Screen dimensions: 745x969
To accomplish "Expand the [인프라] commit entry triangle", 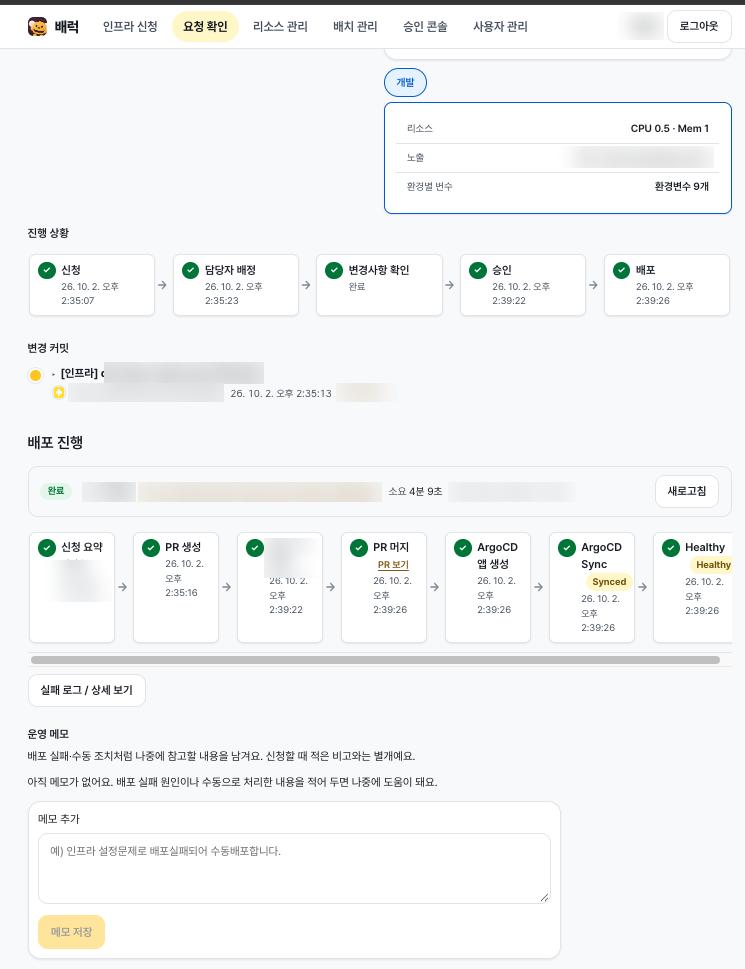I will (x=54, y=374).
